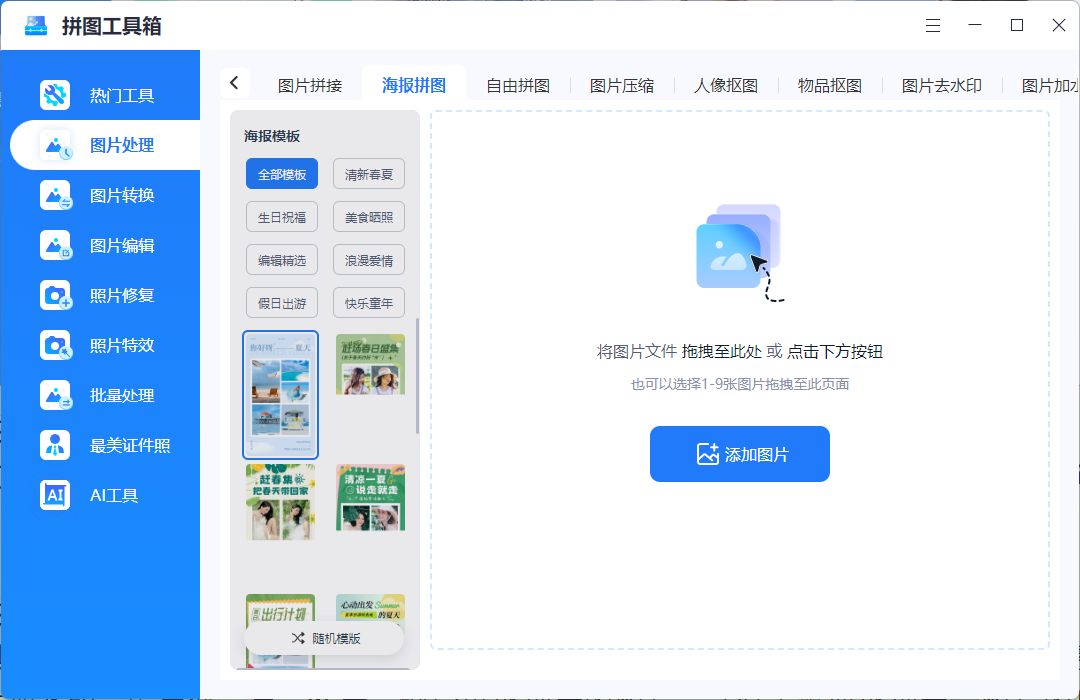Click the 拼图工具箱 app logo
Image resolution: width=1080 pixels, height=700 pixels.
[36, 25]
